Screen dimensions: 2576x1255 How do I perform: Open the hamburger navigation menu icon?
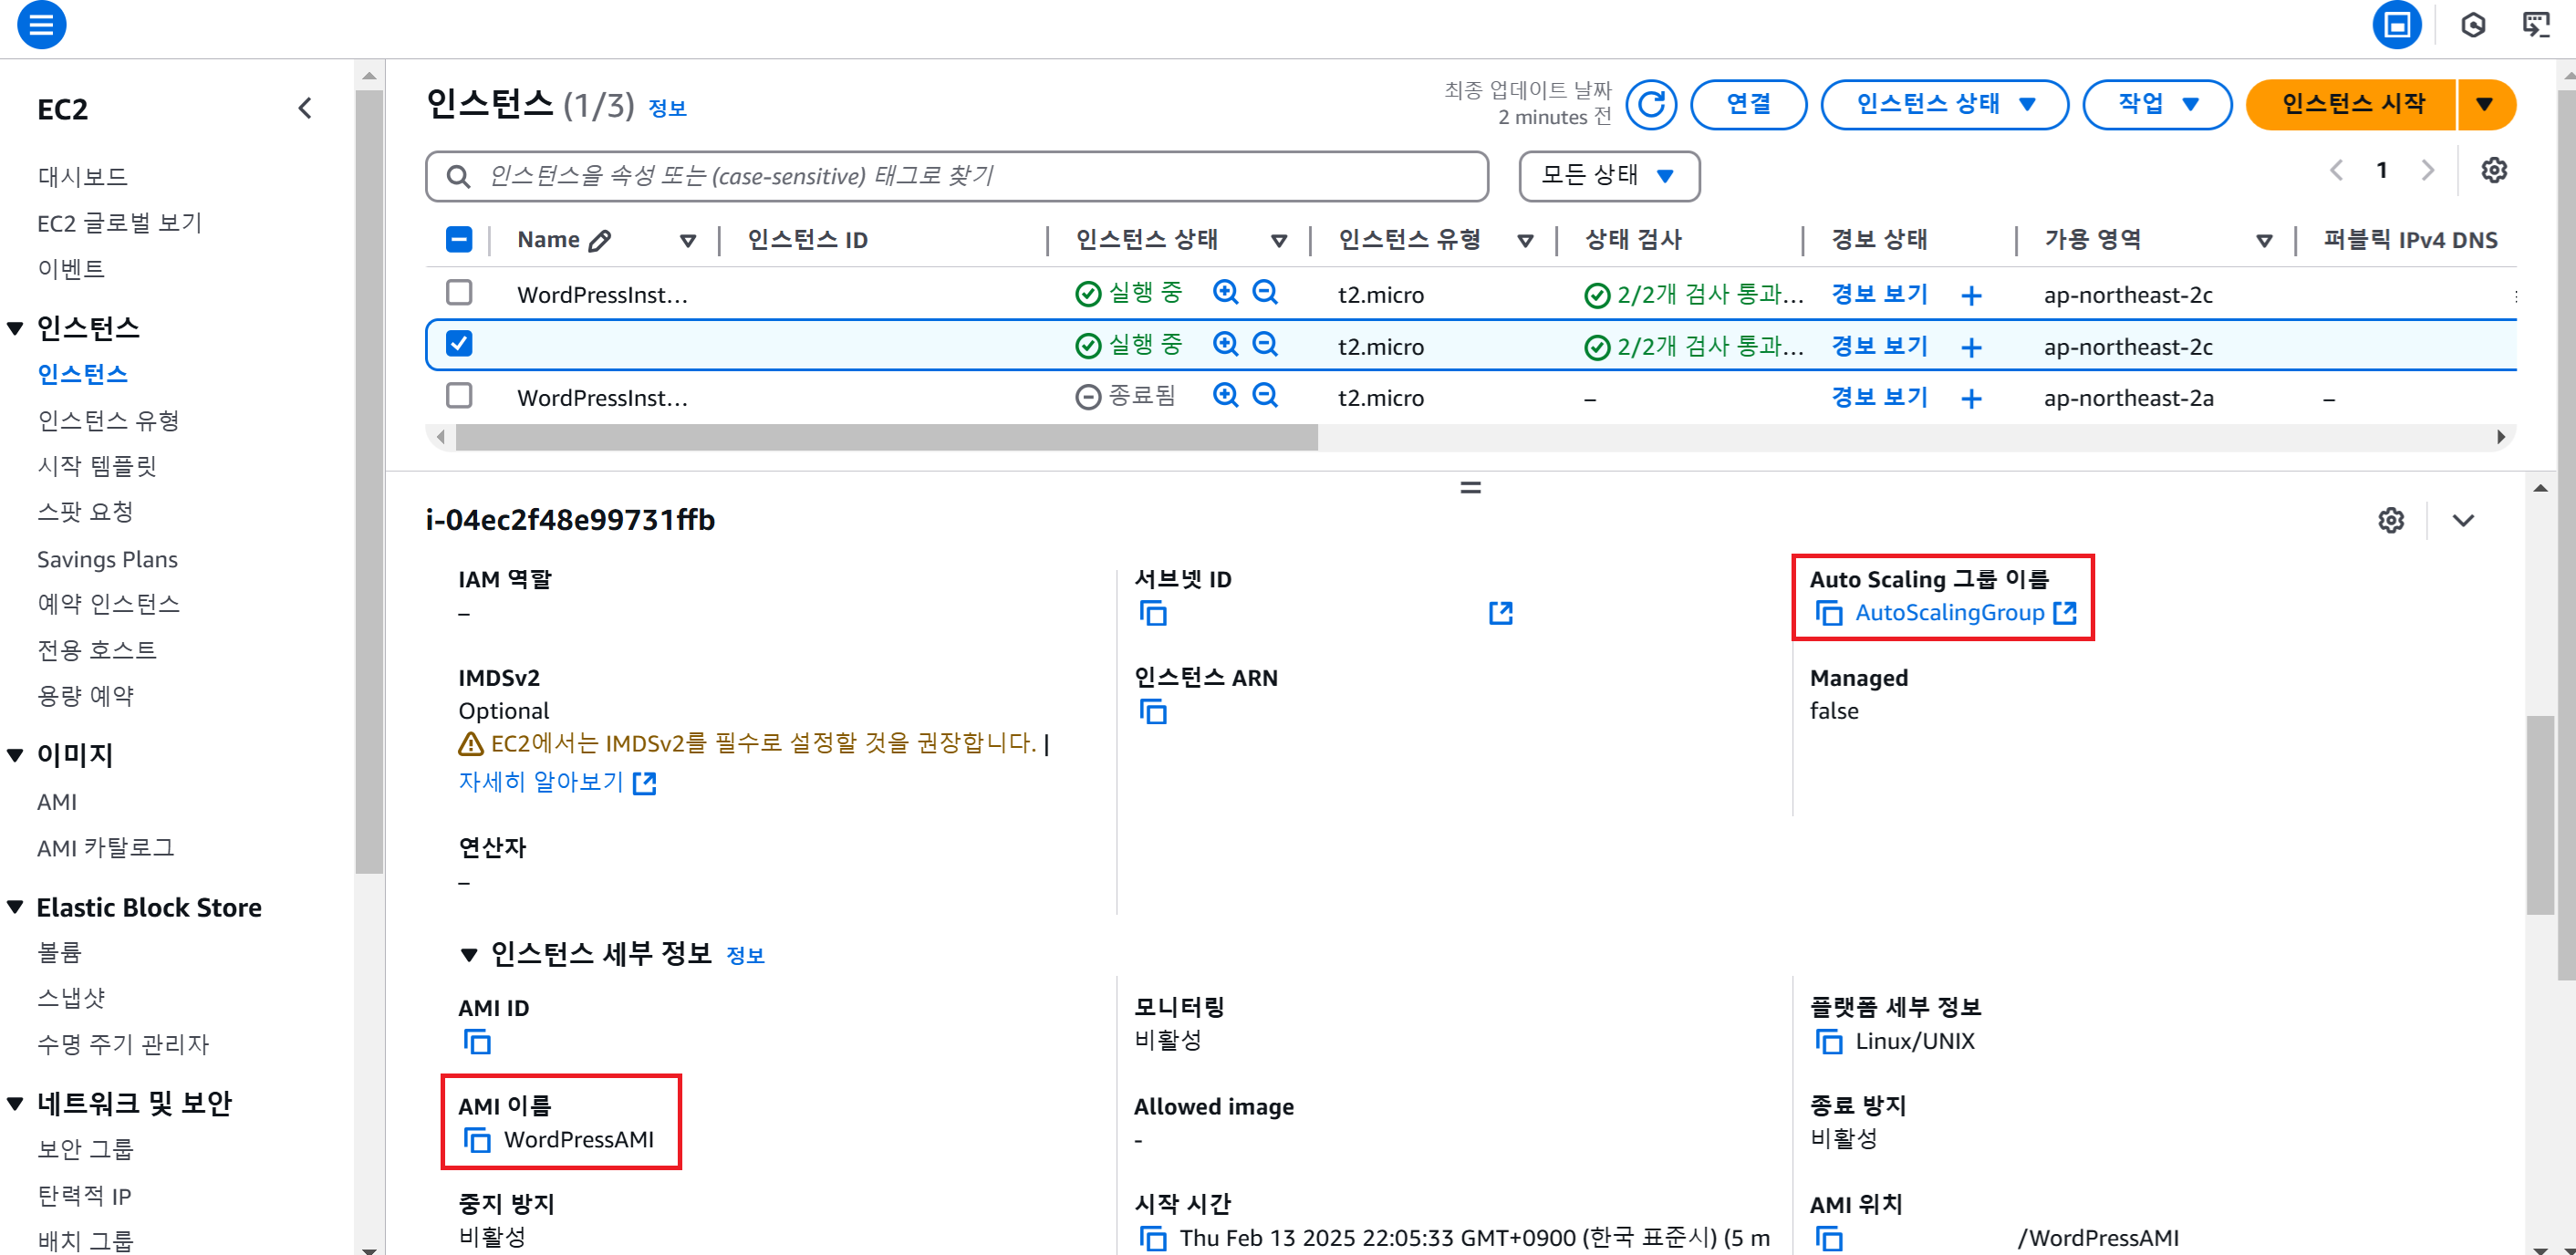coord(41,24)
